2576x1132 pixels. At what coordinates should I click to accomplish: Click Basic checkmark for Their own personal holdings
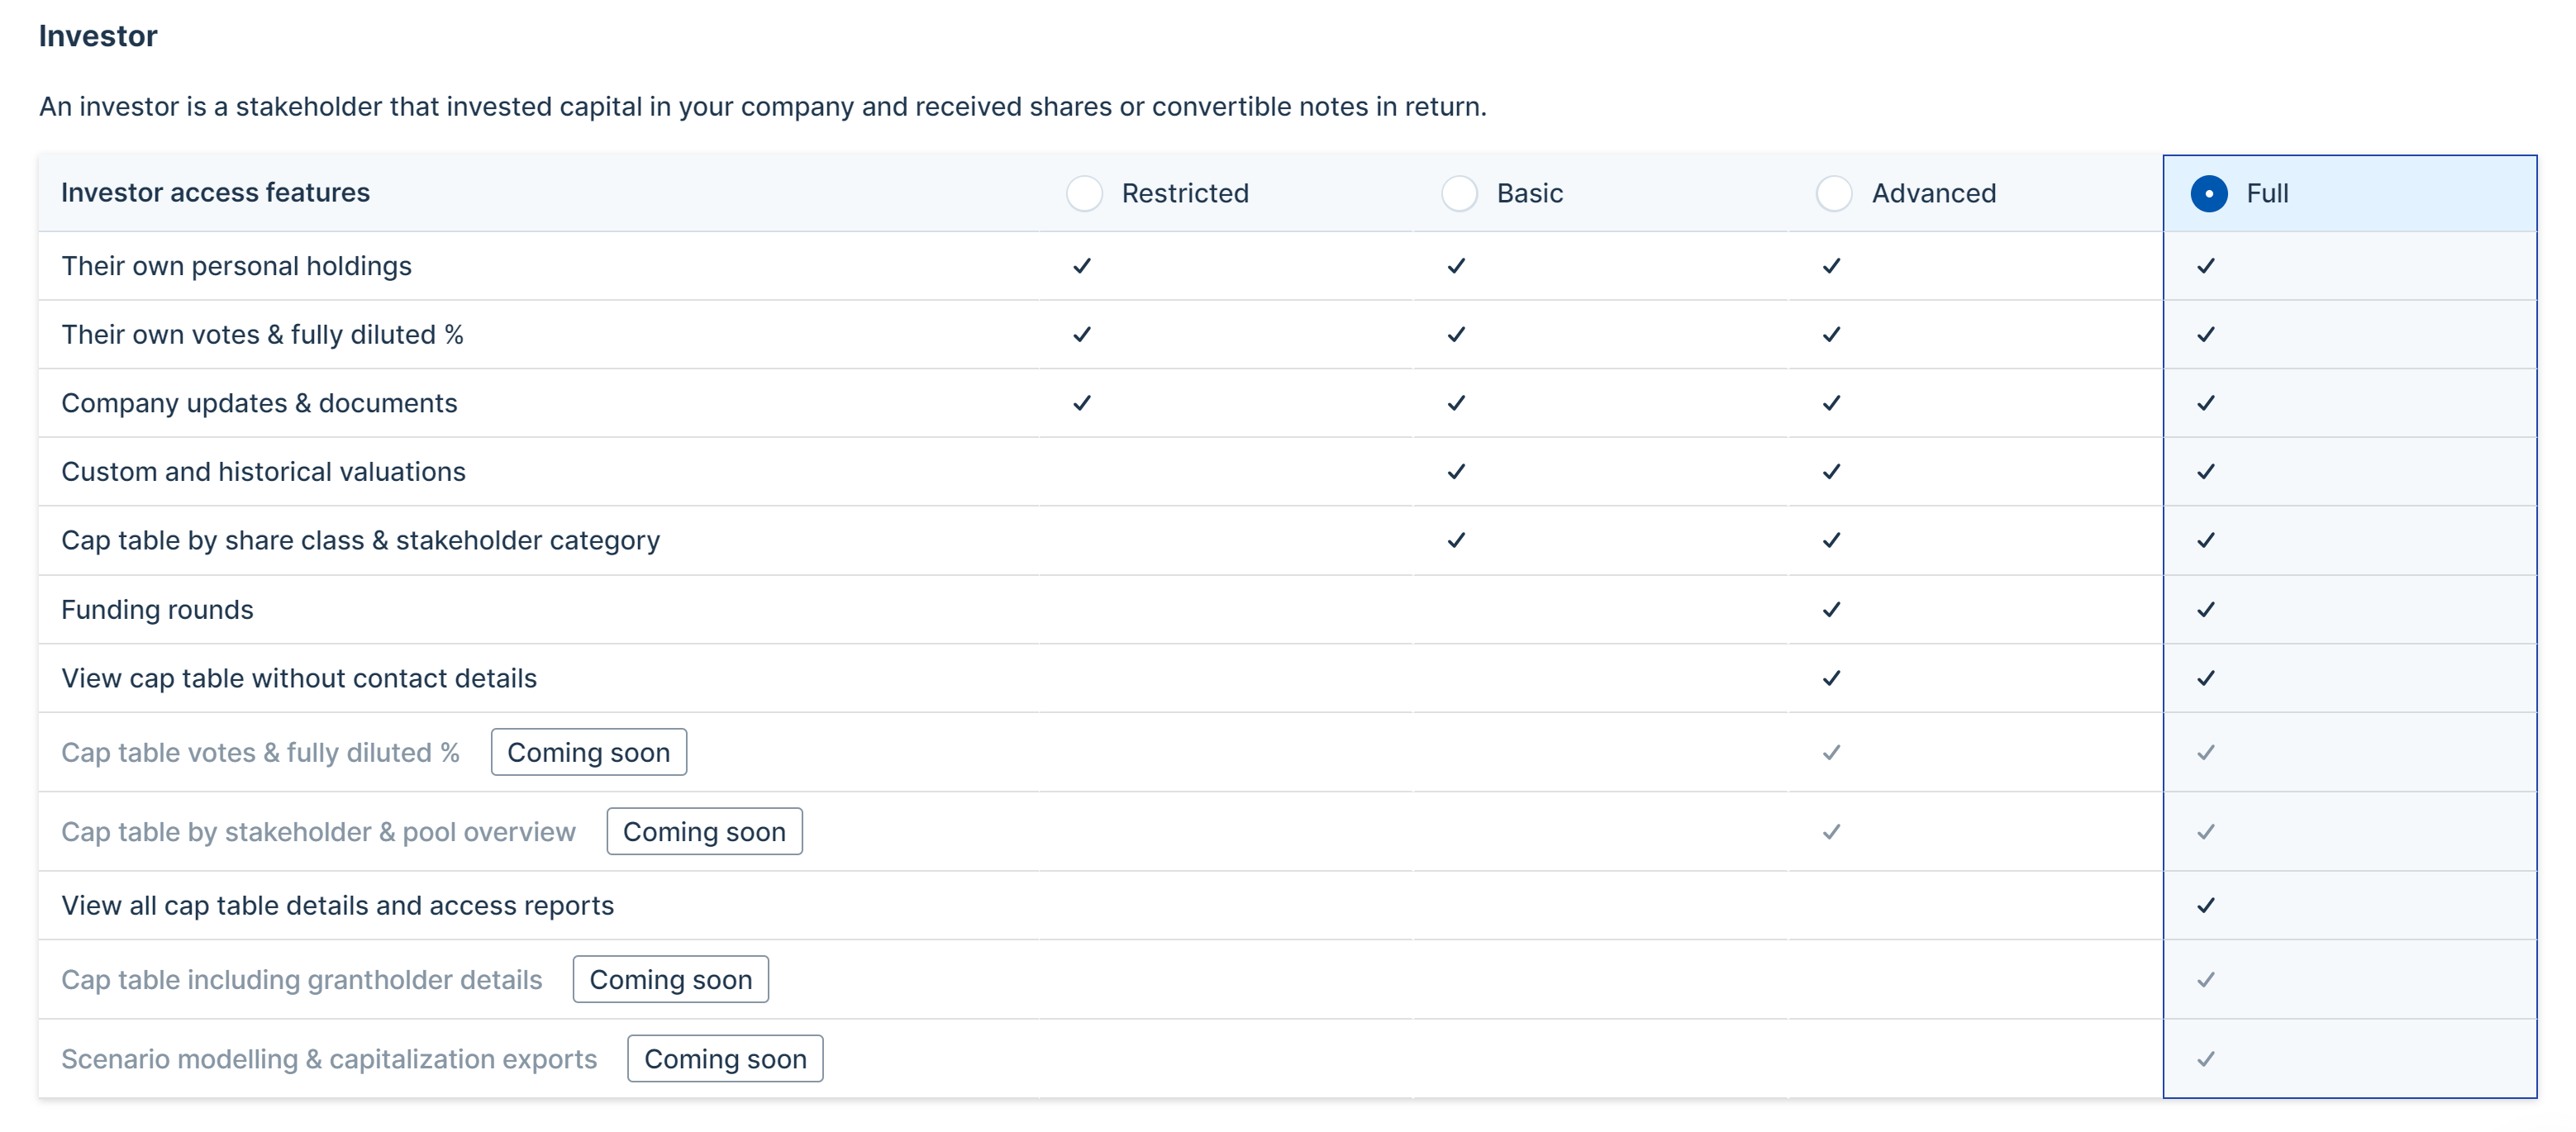coord(1457,266)
